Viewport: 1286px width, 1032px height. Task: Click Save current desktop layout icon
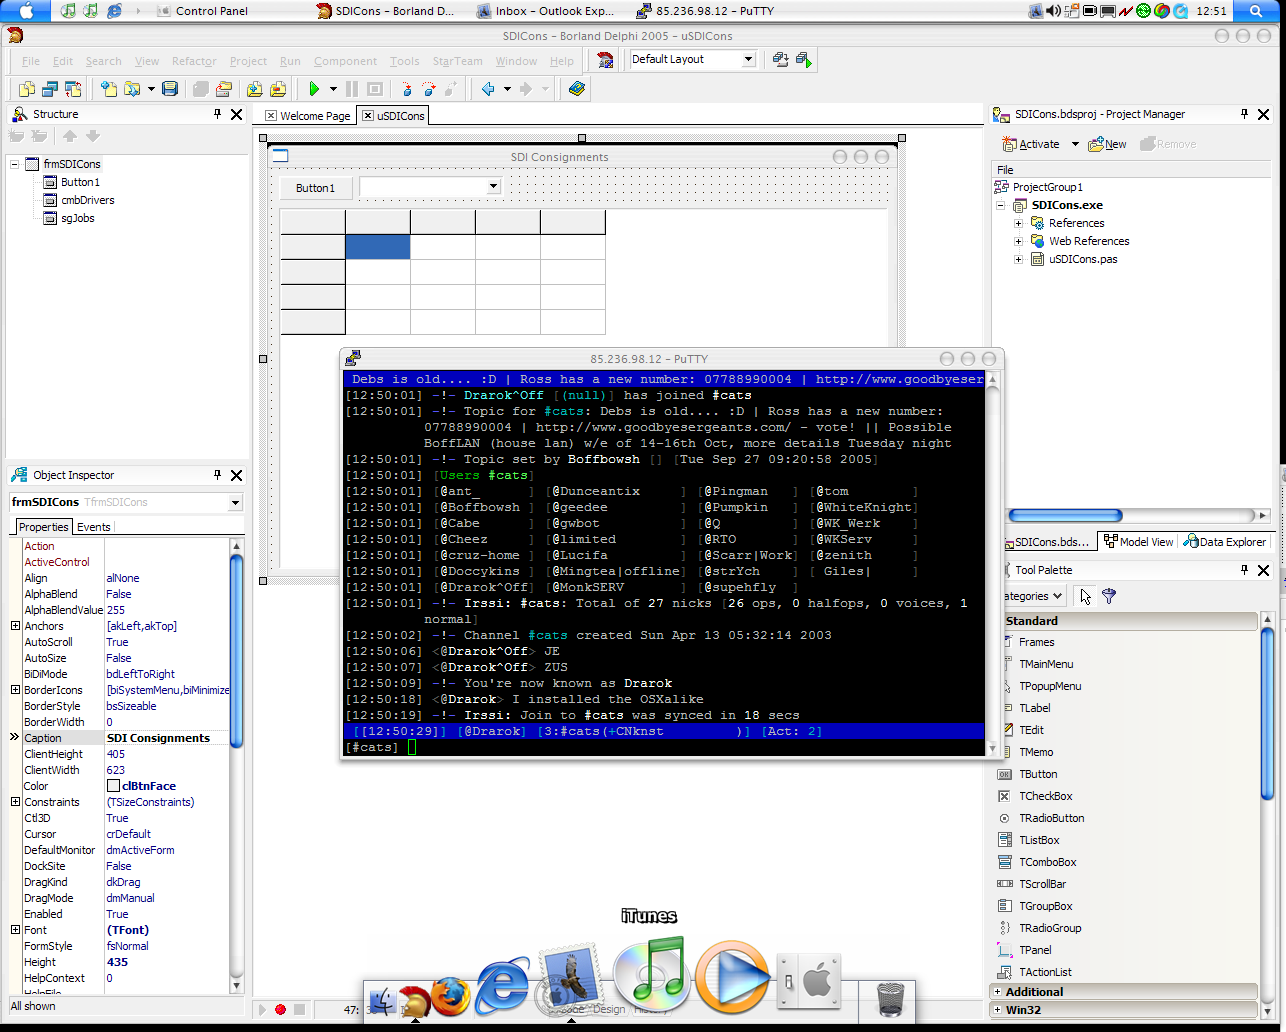coord(781,60)
